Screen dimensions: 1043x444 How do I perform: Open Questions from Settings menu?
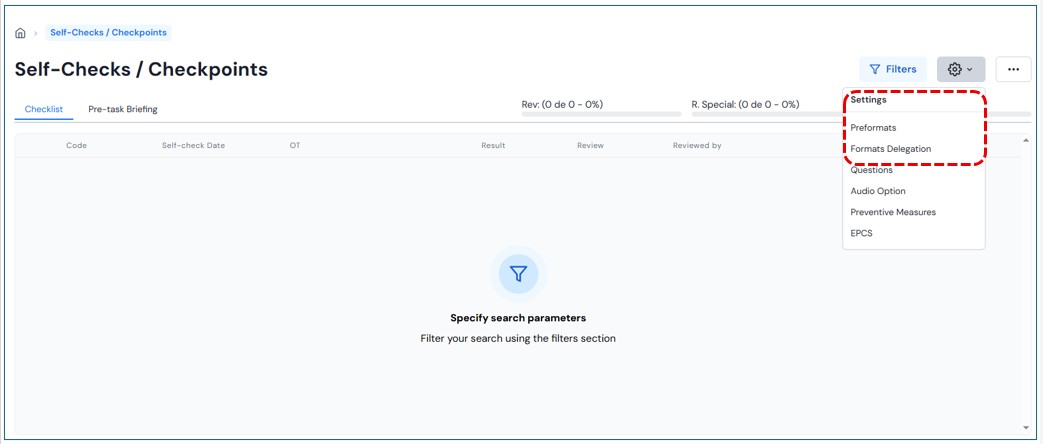[871, 170]
